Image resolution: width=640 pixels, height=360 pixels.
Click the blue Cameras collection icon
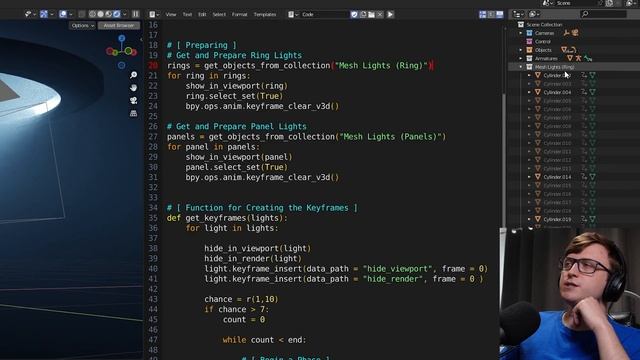(x=529, y=33)
